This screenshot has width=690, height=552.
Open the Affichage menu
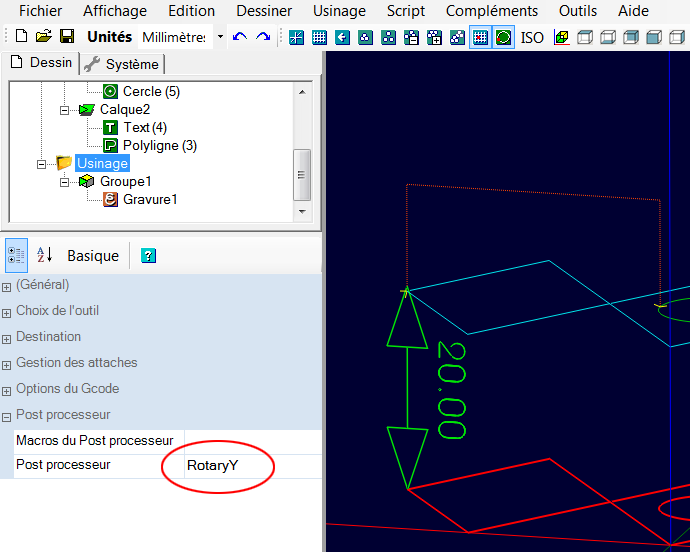115,11
